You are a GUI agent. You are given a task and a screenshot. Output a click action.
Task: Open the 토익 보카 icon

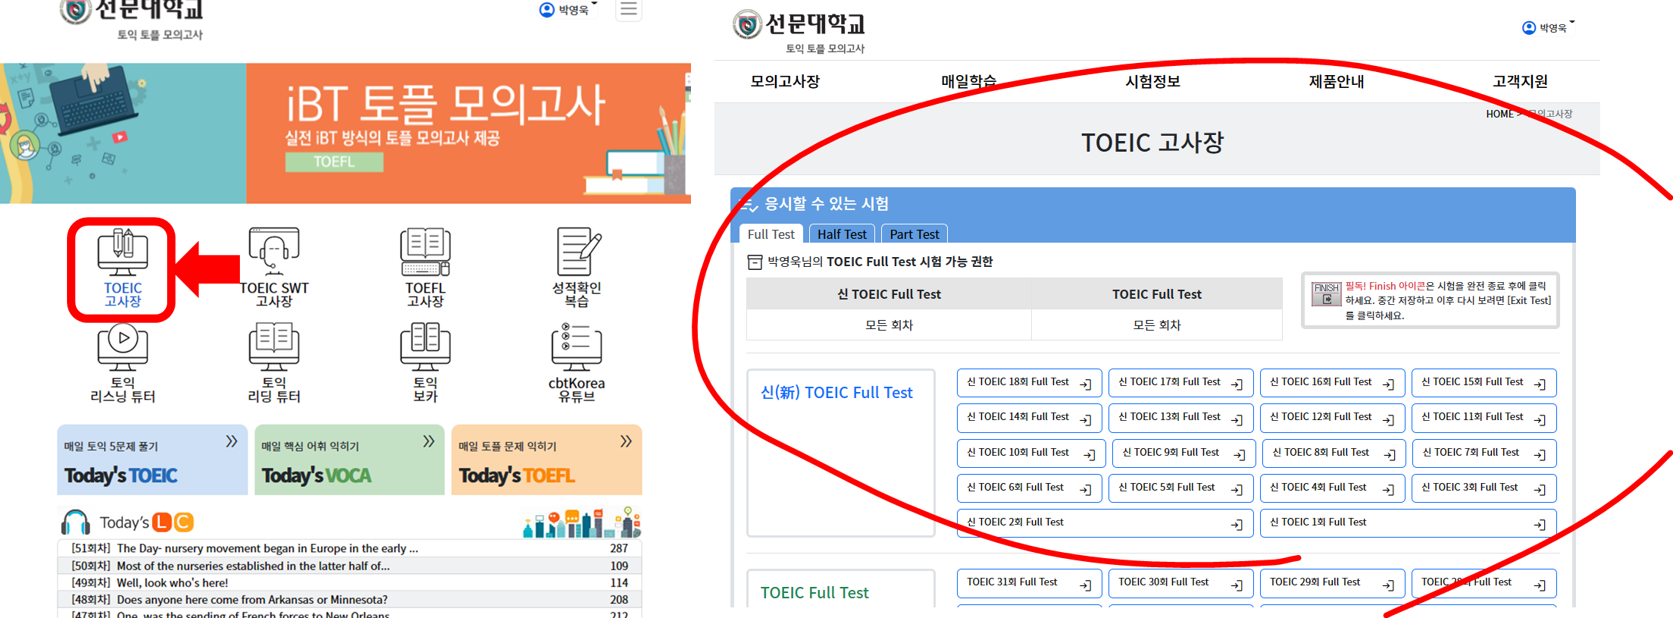(x=425, y=363)
